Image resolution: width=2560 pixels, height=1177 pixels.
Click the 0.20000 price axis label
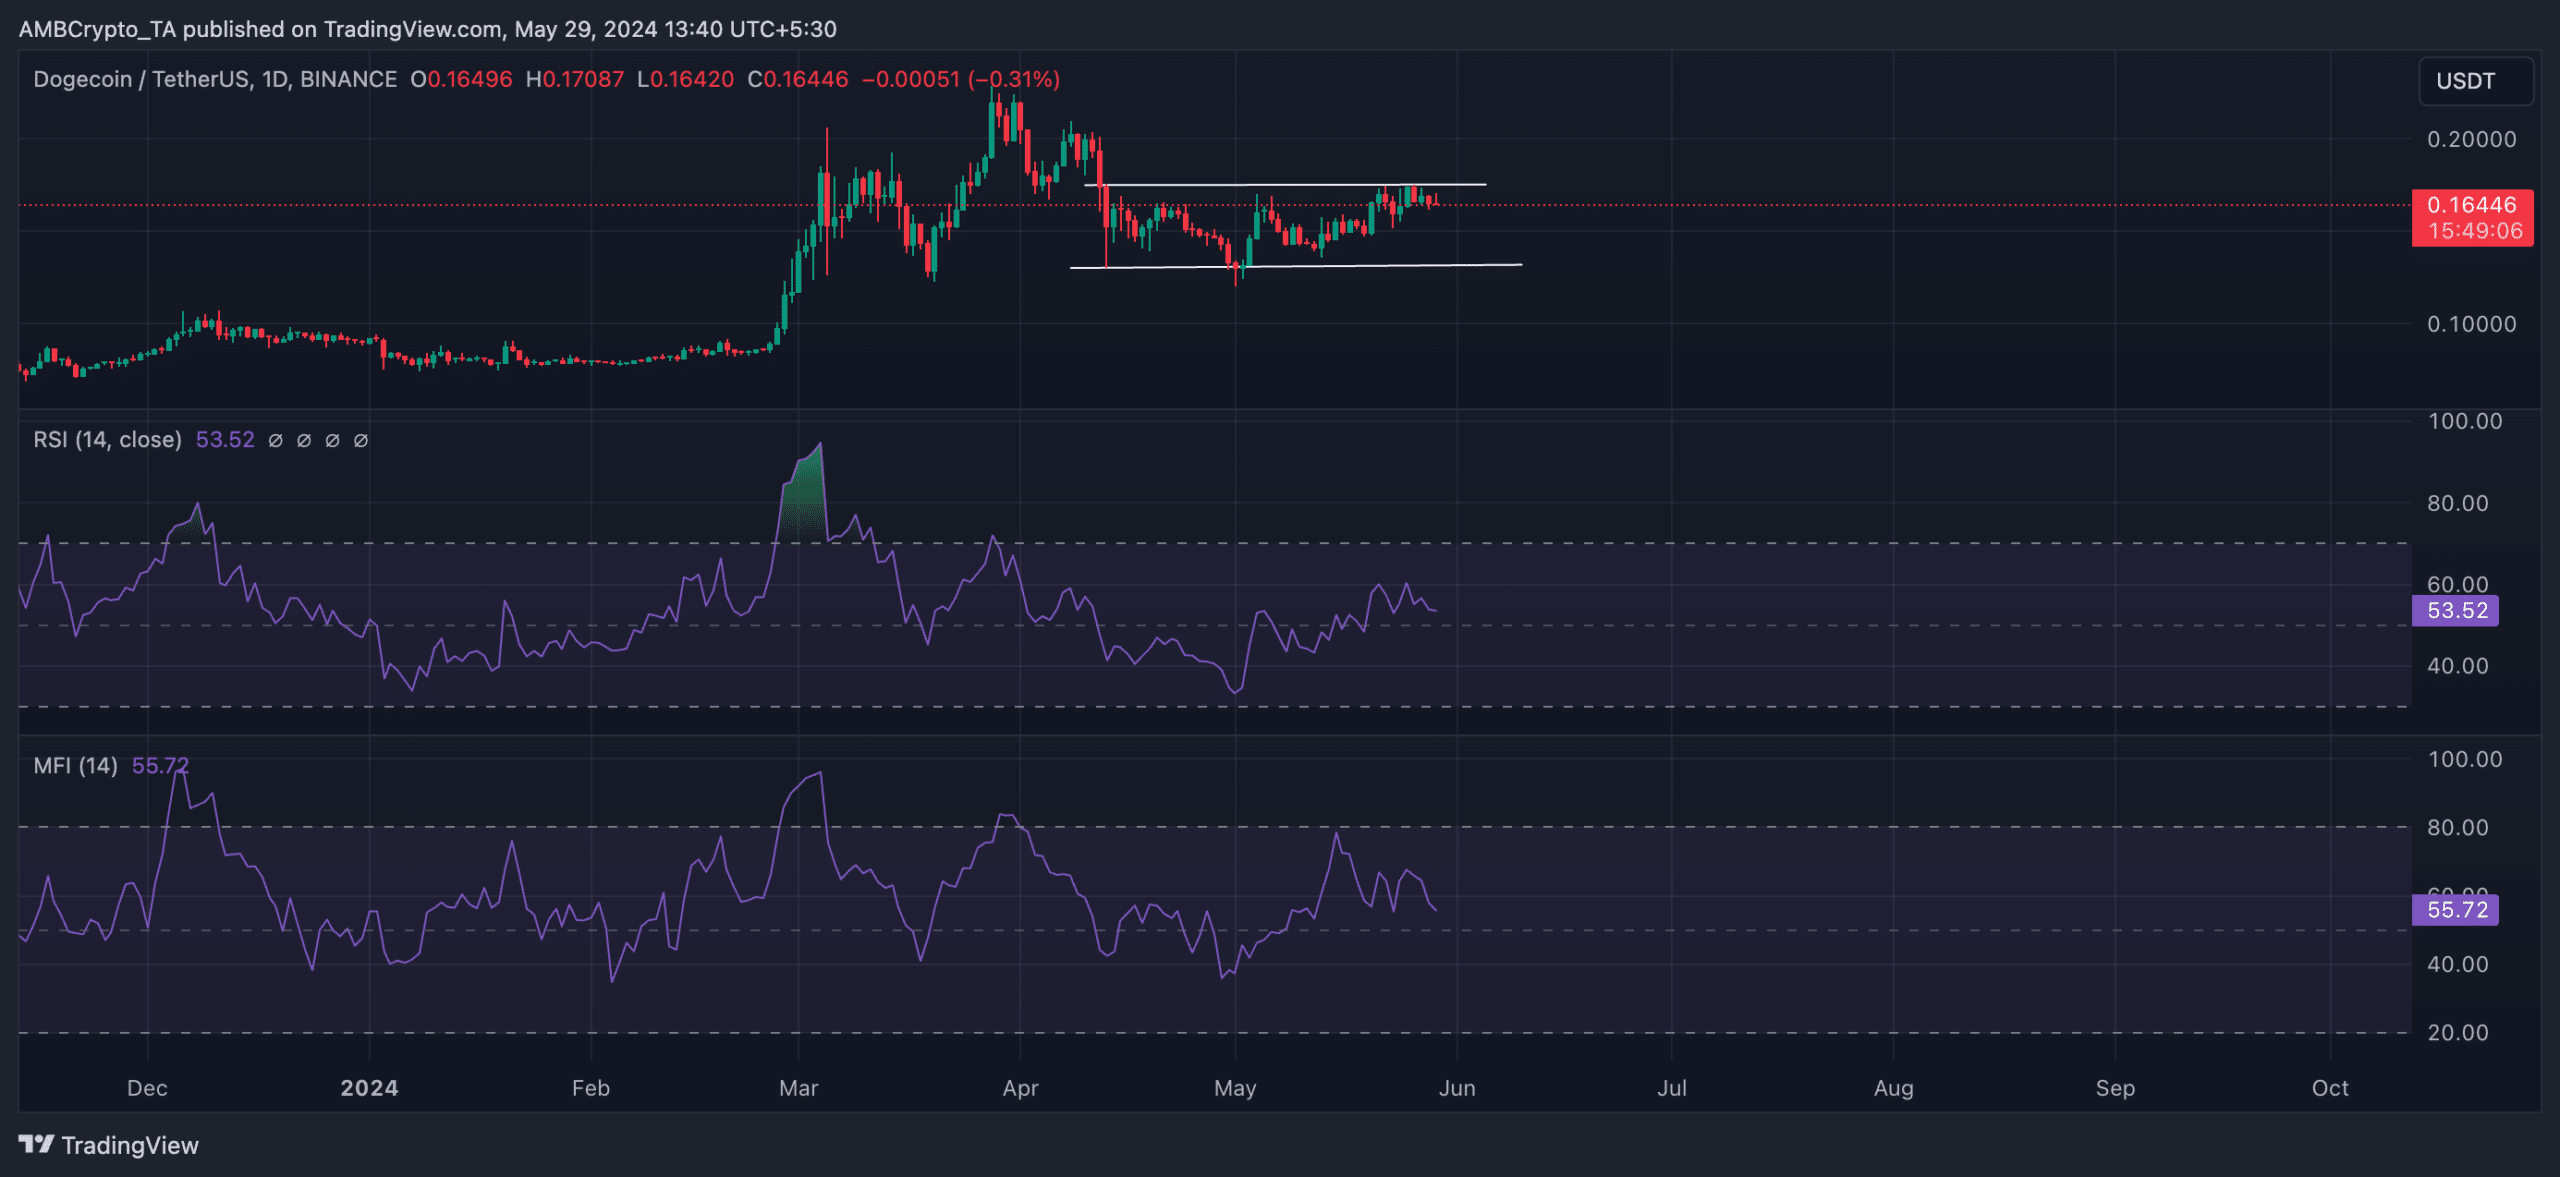(x=2472, y=139)
